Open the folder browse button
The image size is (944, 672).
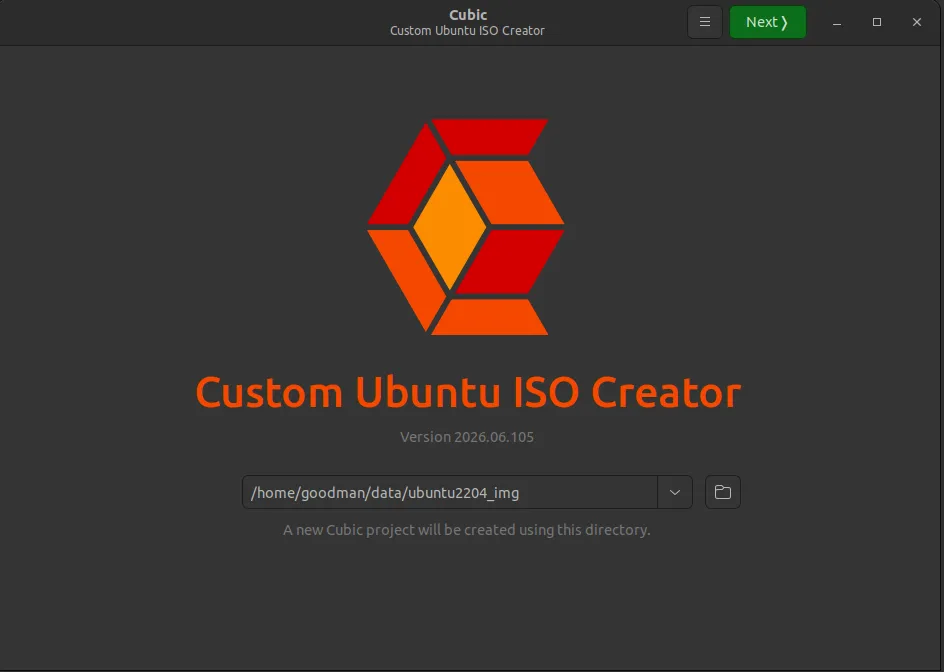(x=722, y=492)
